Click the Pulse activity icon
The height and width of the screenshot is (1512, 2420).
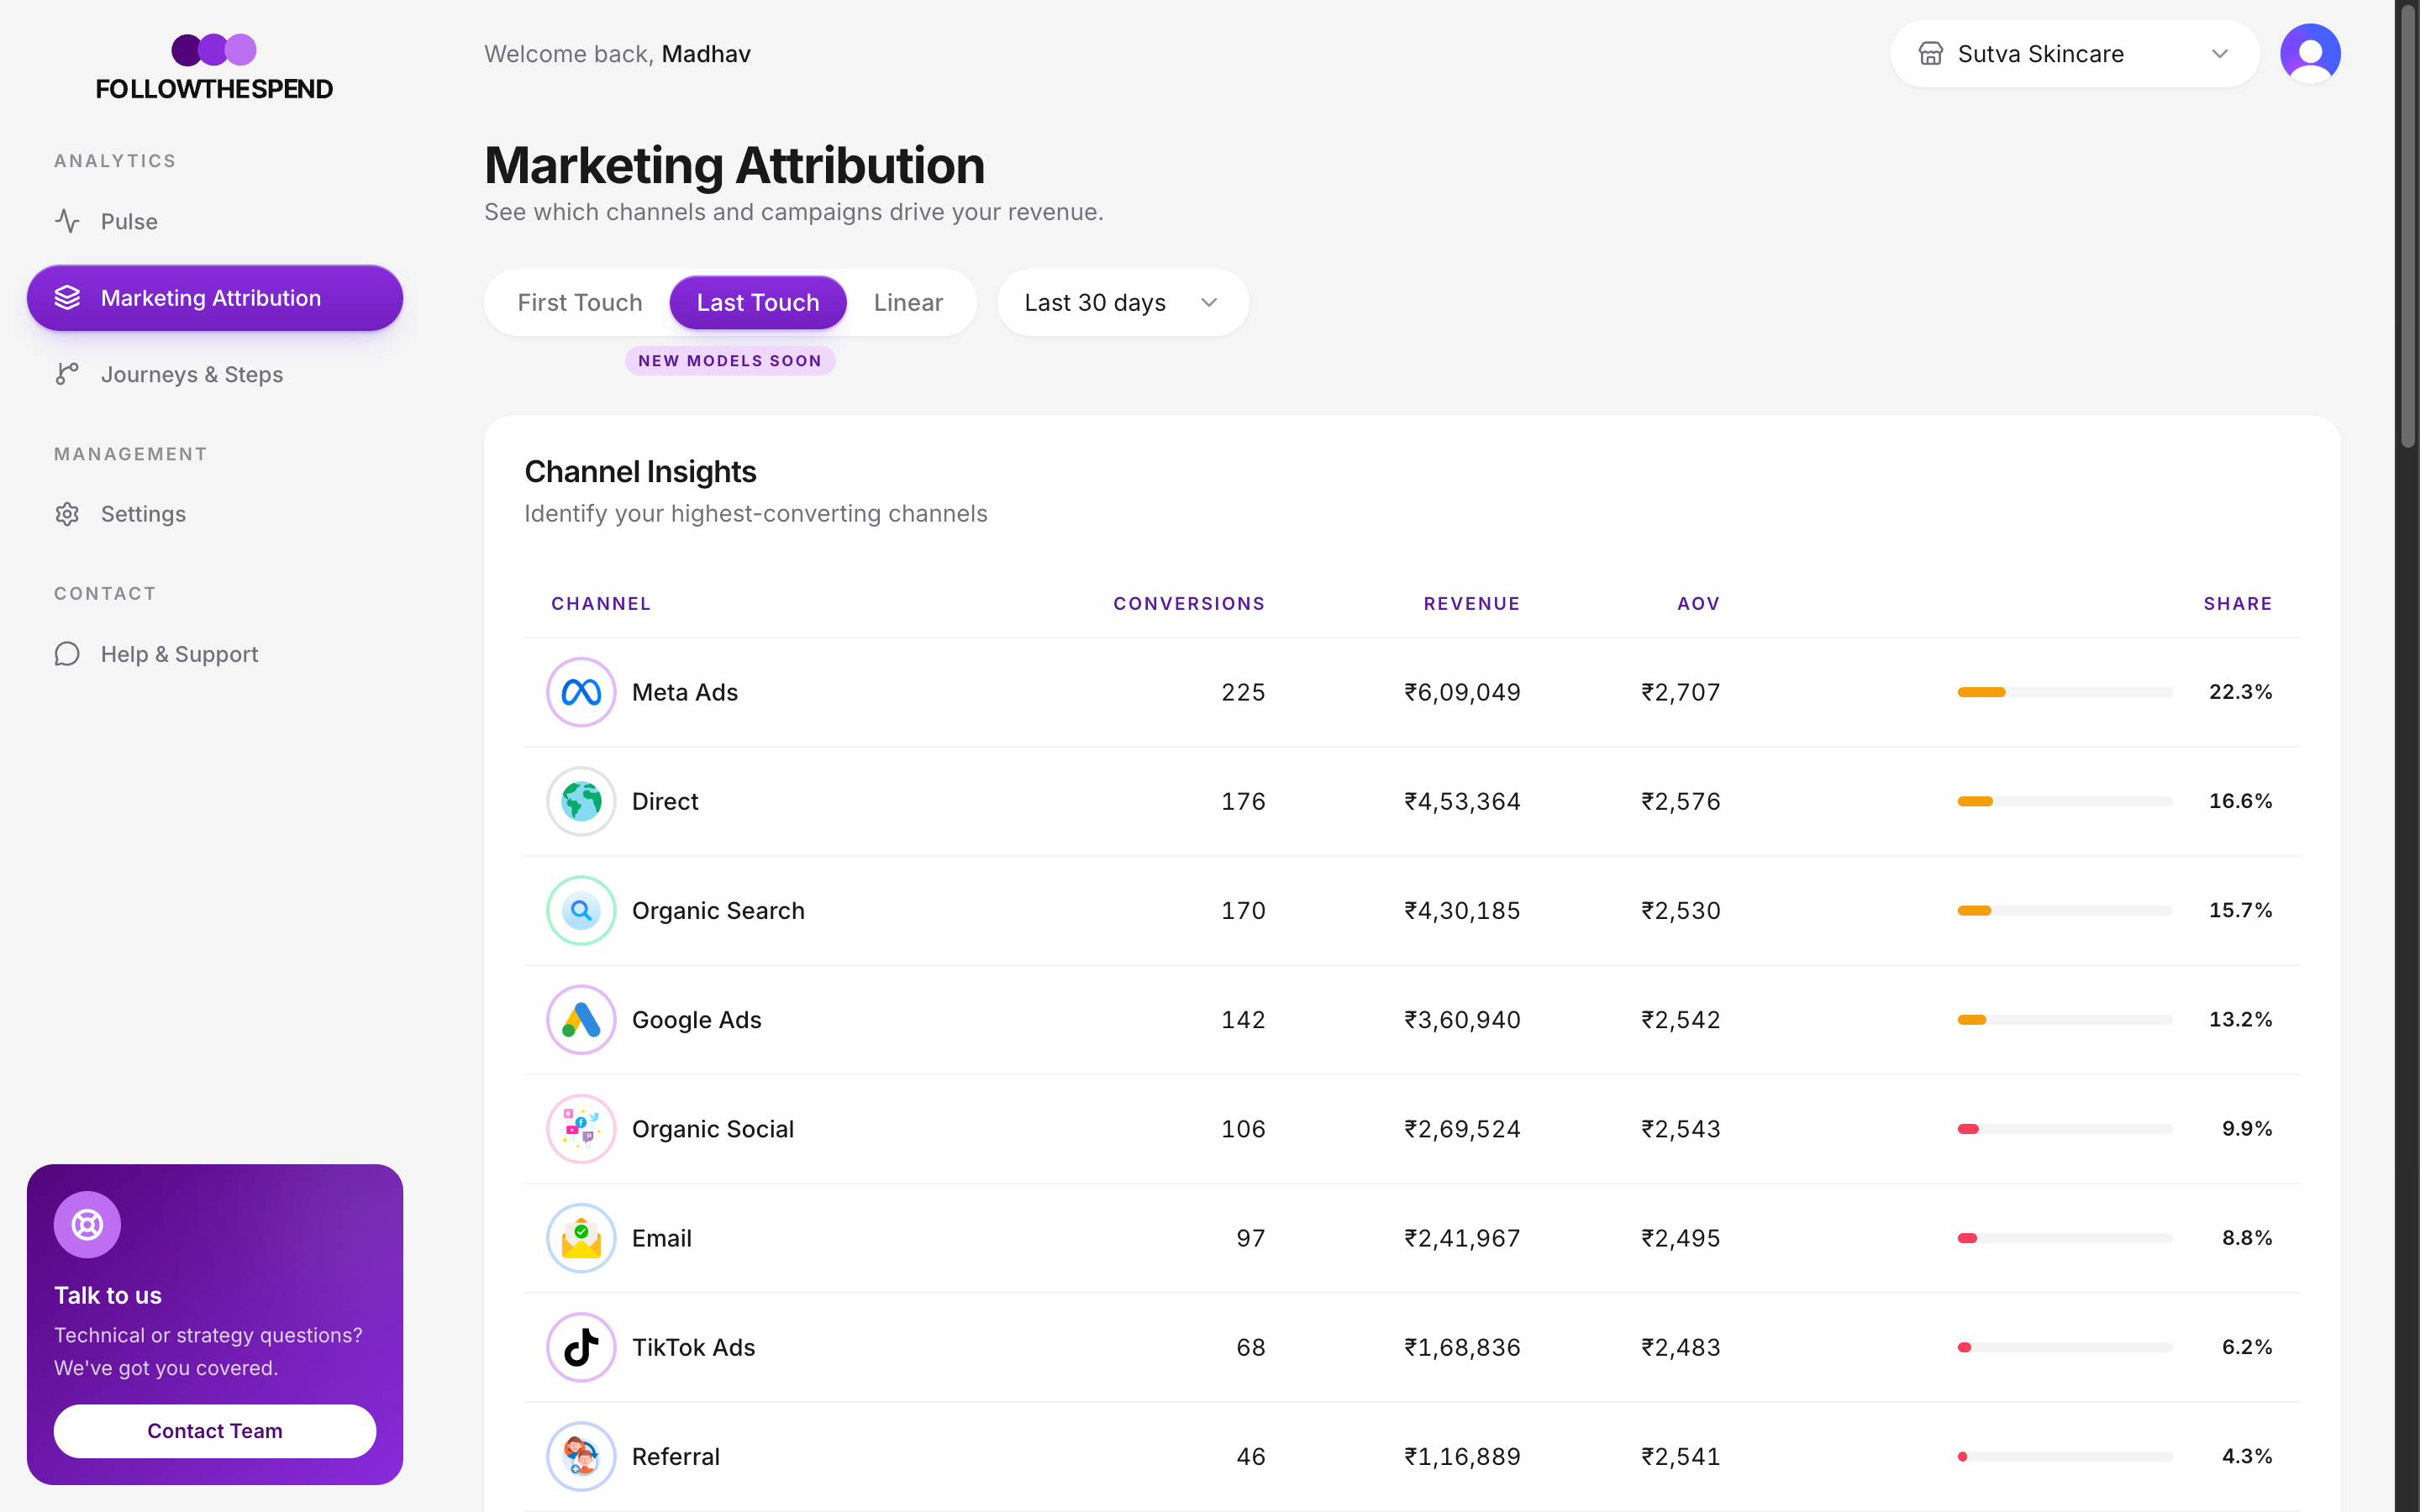click(67, 221)
